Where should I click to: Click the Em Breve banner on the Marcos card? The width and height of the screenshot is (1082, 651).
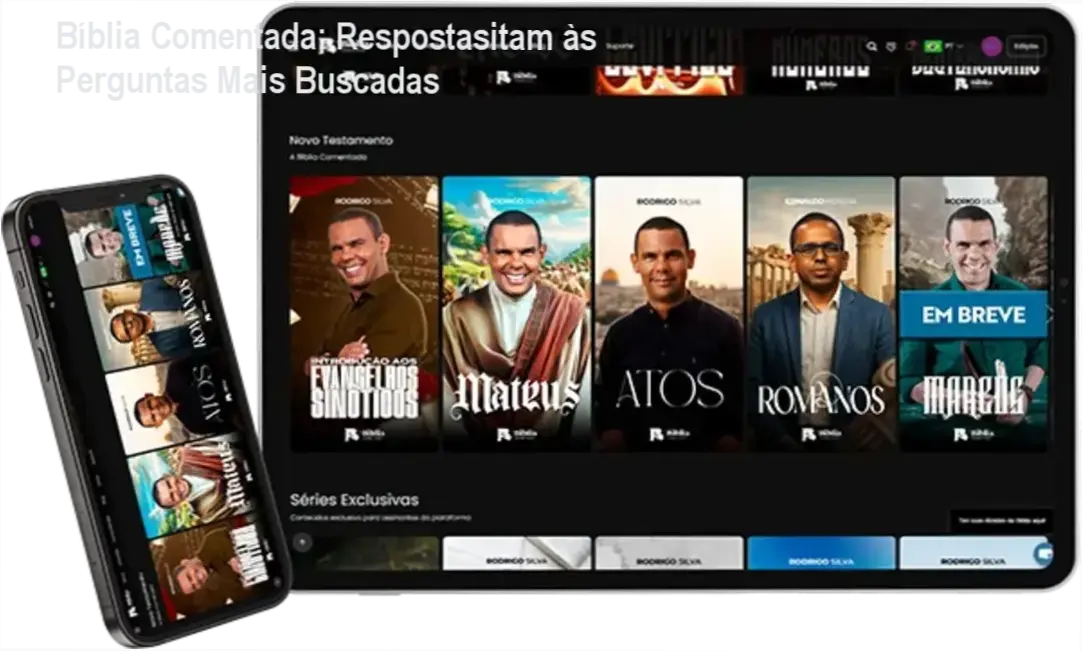coord(974,314)
